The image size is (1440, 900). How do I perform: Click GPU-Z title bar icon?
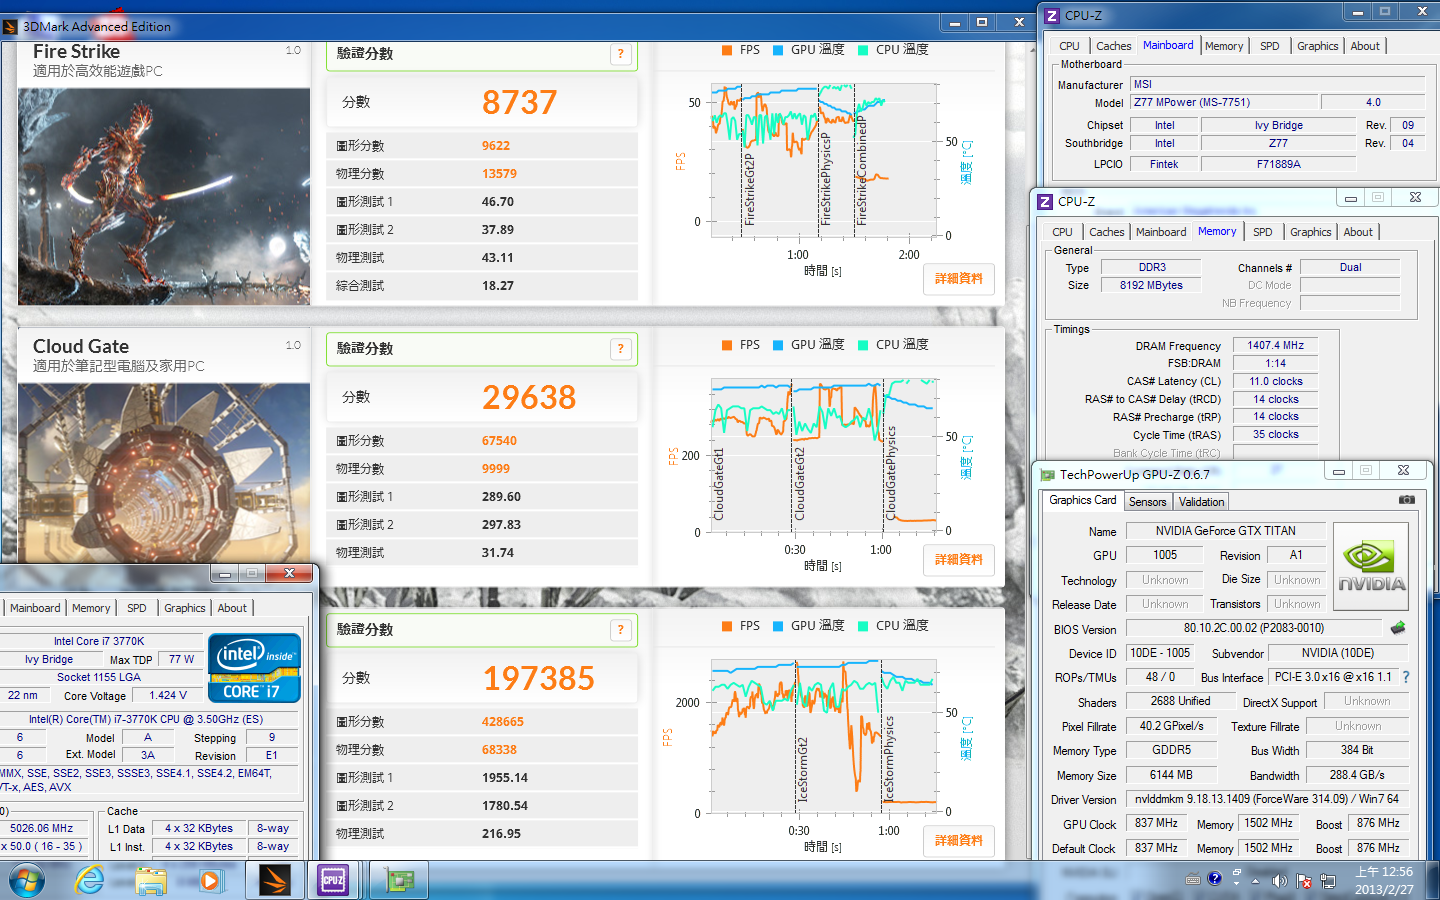[1047, 475]
